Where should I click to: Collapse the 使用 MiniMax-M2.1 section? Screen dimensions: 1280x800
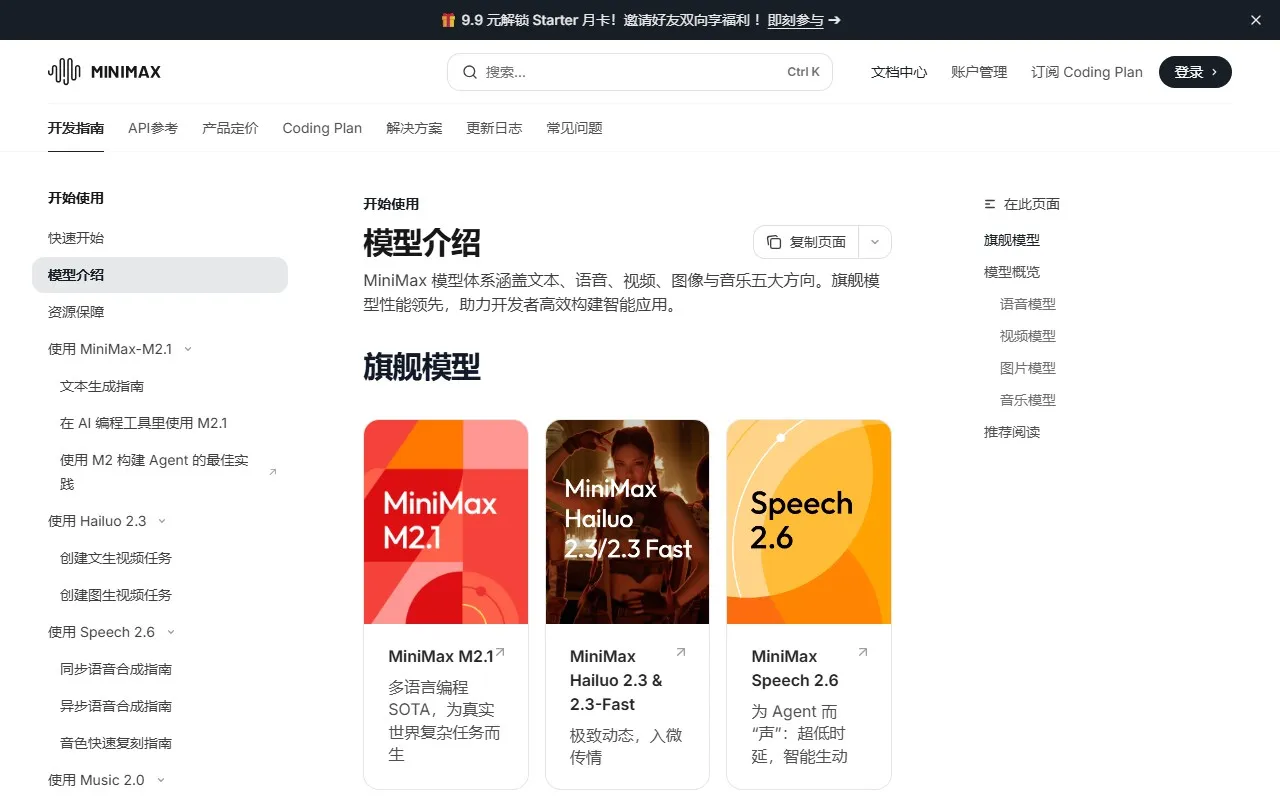pos(188,349)
